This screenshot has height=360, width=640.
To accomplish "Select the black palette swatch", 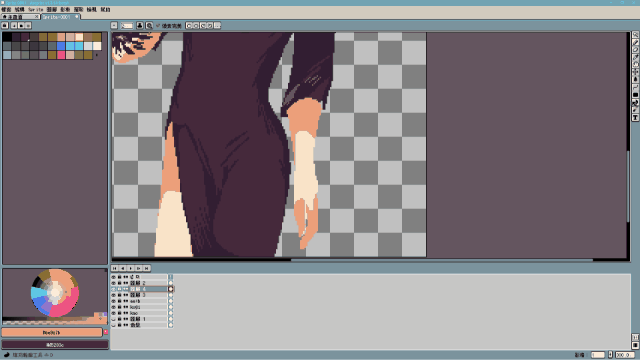I will [7, 38].
